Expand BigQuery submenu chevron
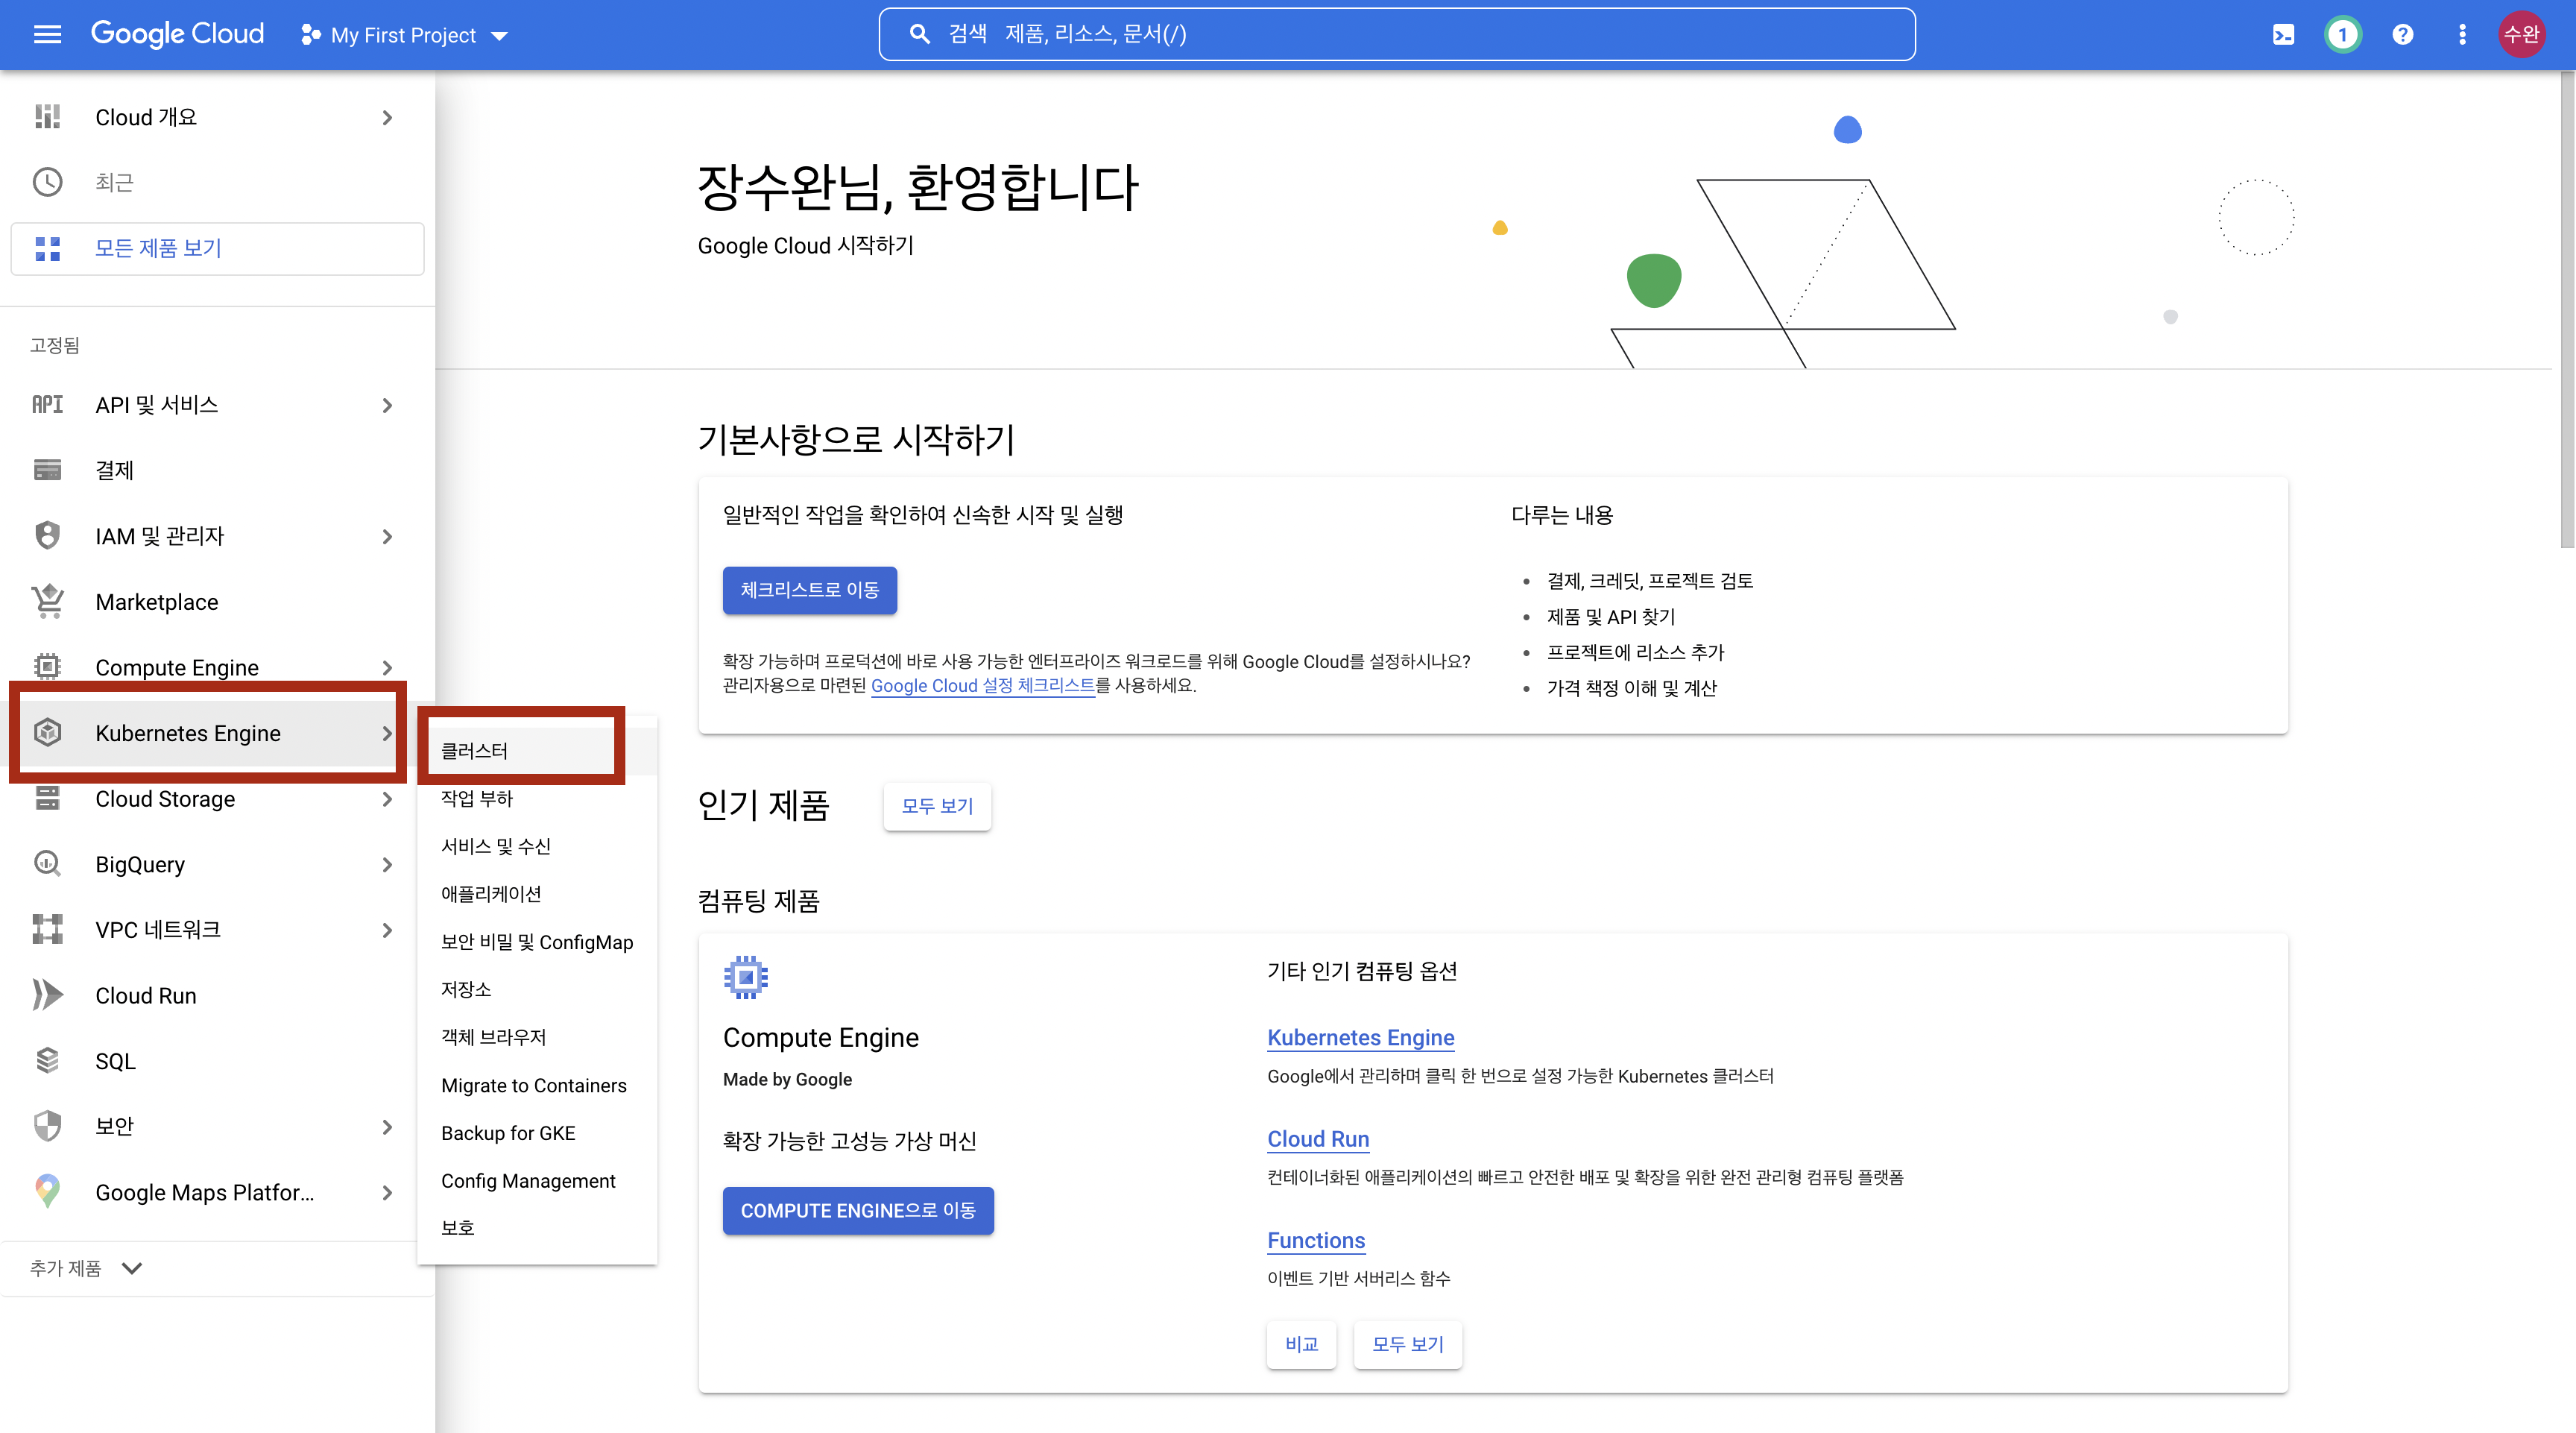Image resolution: width=2576 pixels, height=1433 pixels. [387, 864]
